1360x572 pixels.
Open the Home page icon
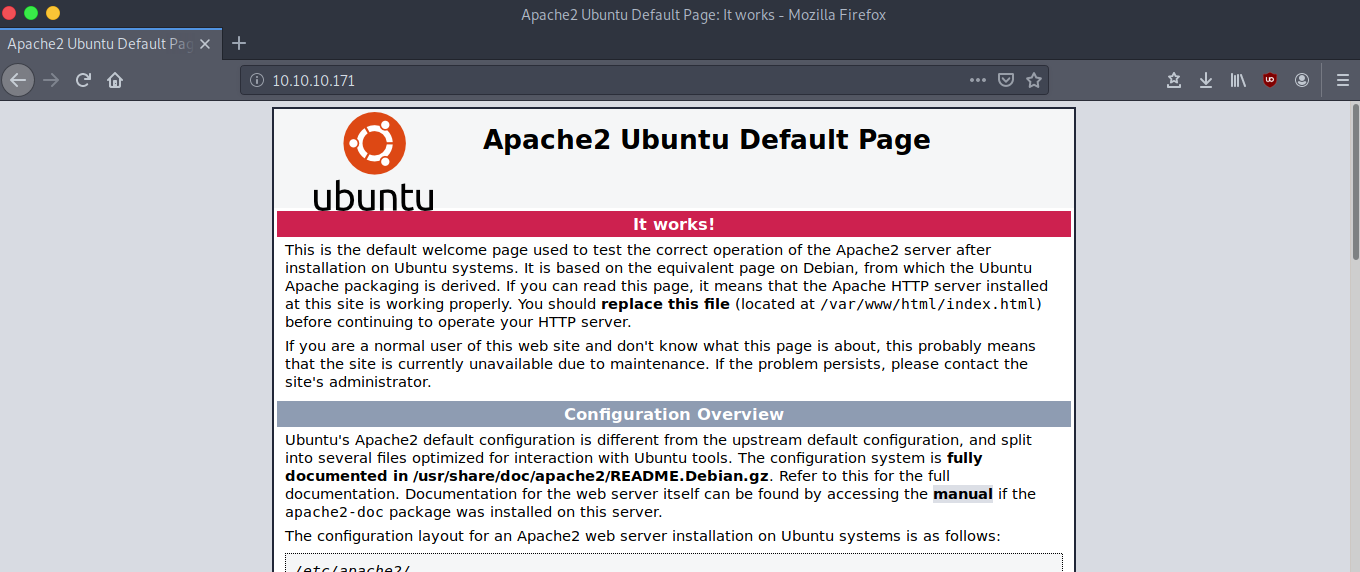[x=115, y=80]
